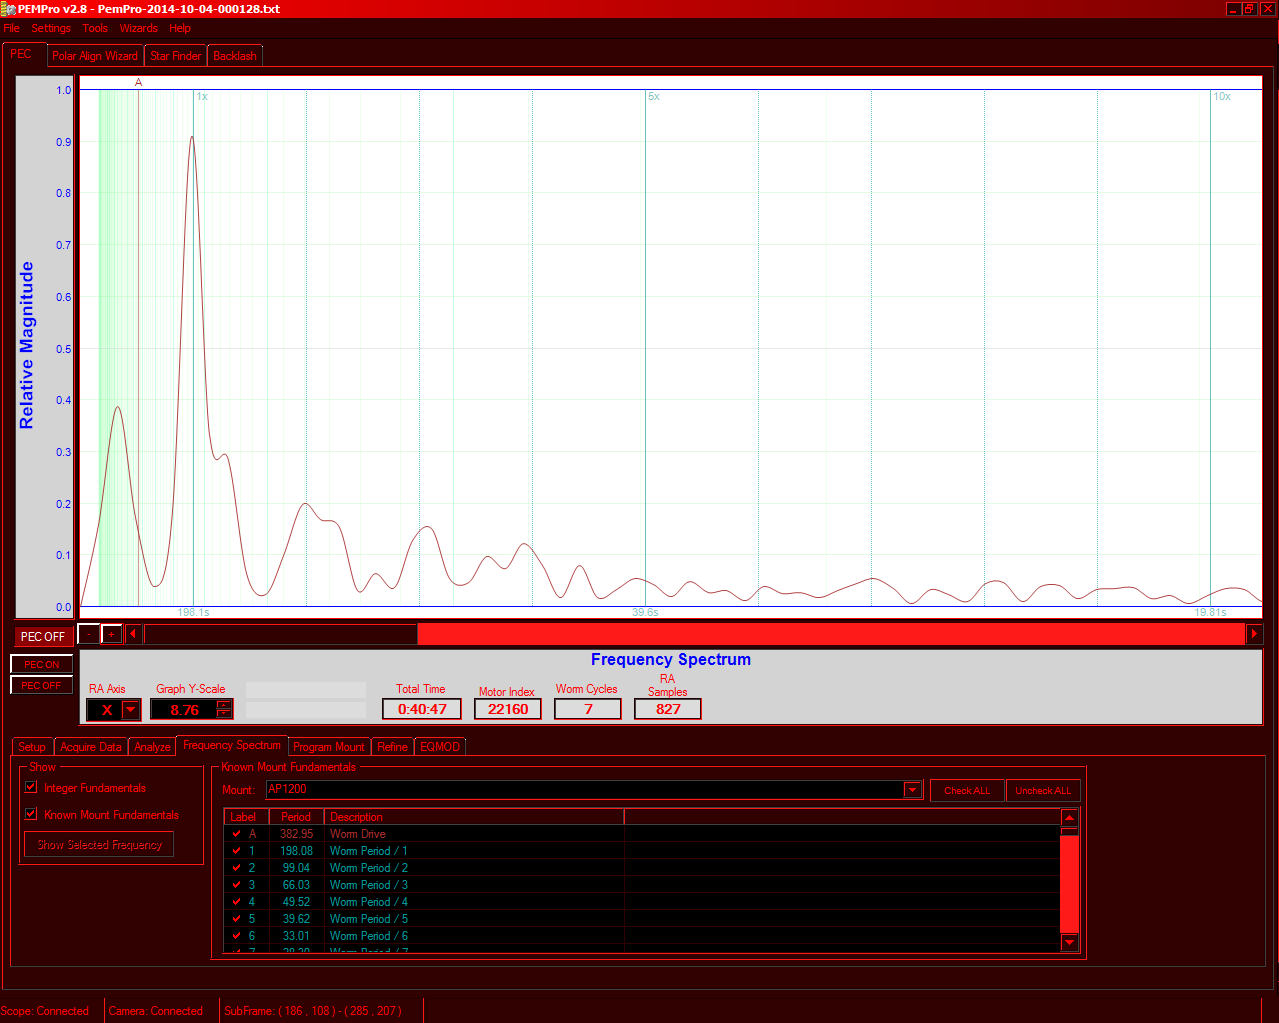Toggle checkmark for Worm Drive row

(x=236, y=834)
